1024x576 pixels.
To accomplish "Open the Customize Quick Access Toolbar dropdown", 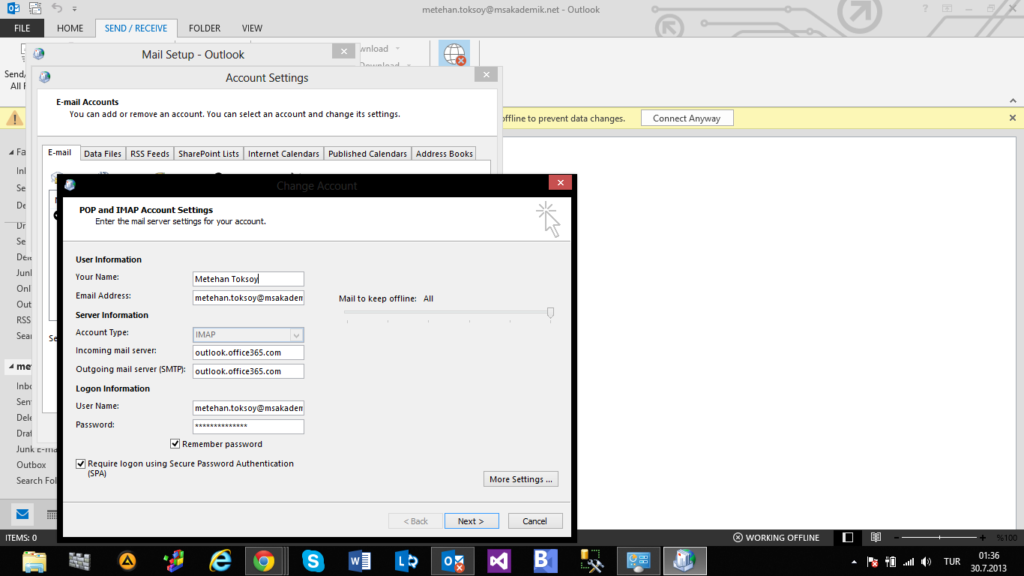I will tap(73, 8).
